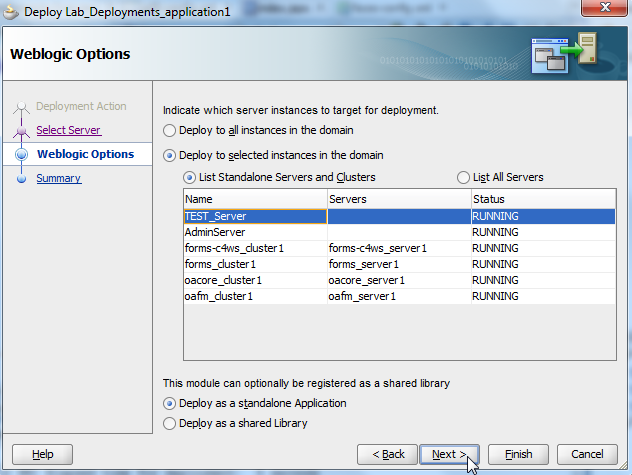Choose Deploy as a shared Library
The width and height of the screenshot is (632, 475).
pos(170,423)
